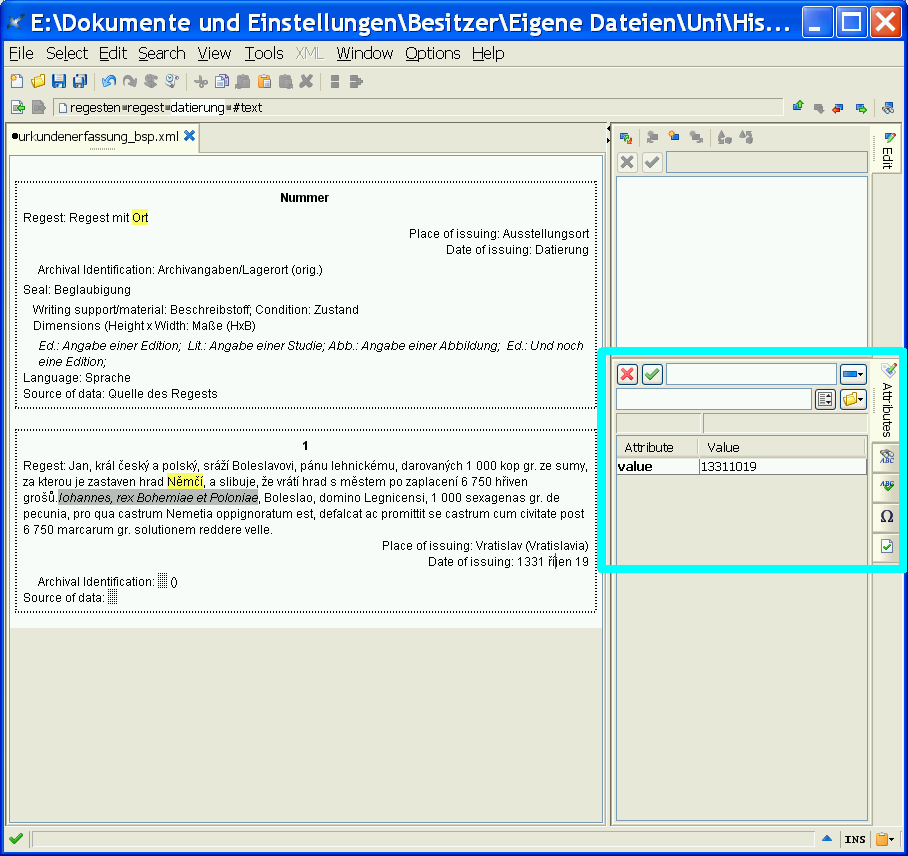Click the highlighted word 'Němčí' in regest
This screenshot has height=856, width=908.
click(x=185, y=481)
